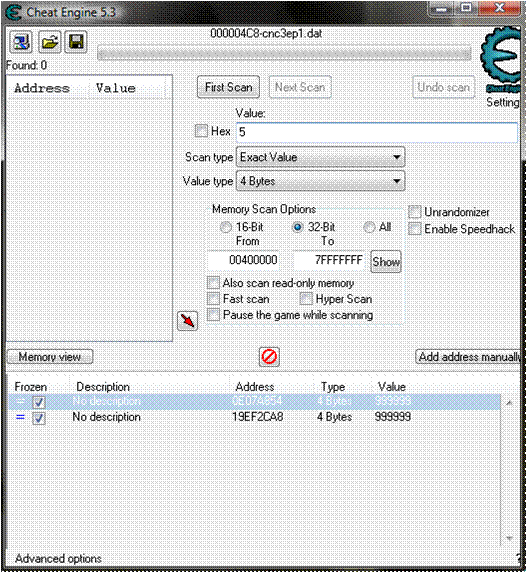
Task: Open a cheat table via folder icon
Action: (x=50, y=42)
